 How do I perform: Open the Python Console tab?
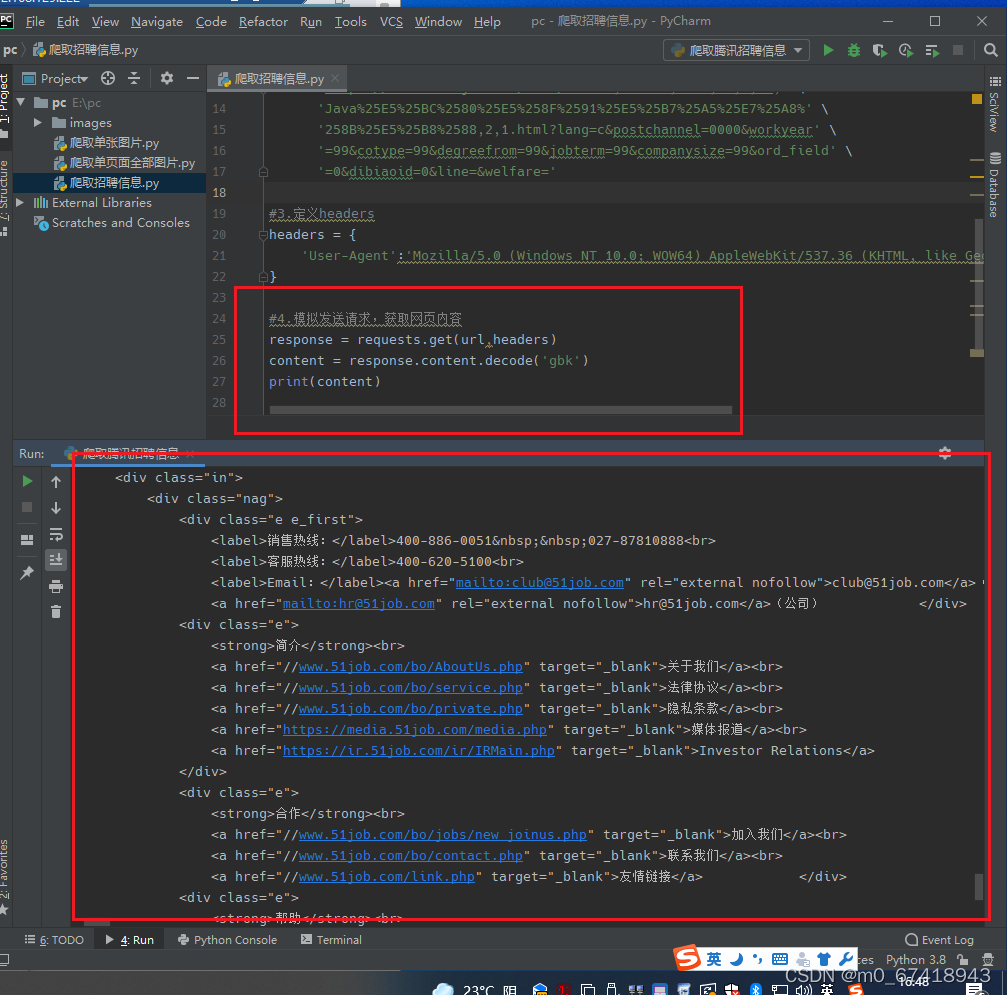(x=227, y=939)
